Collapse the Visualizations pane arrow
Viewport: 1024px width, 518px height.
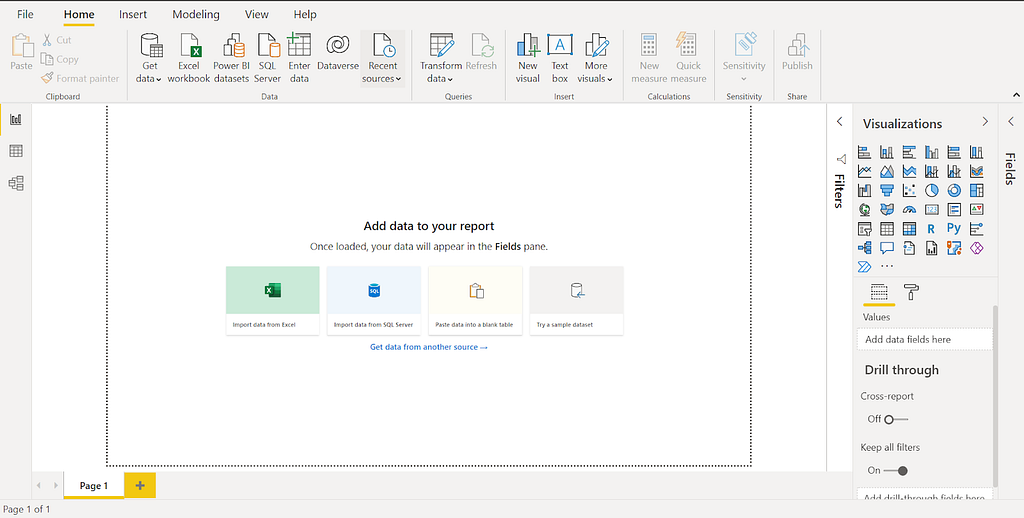(985, 121)
